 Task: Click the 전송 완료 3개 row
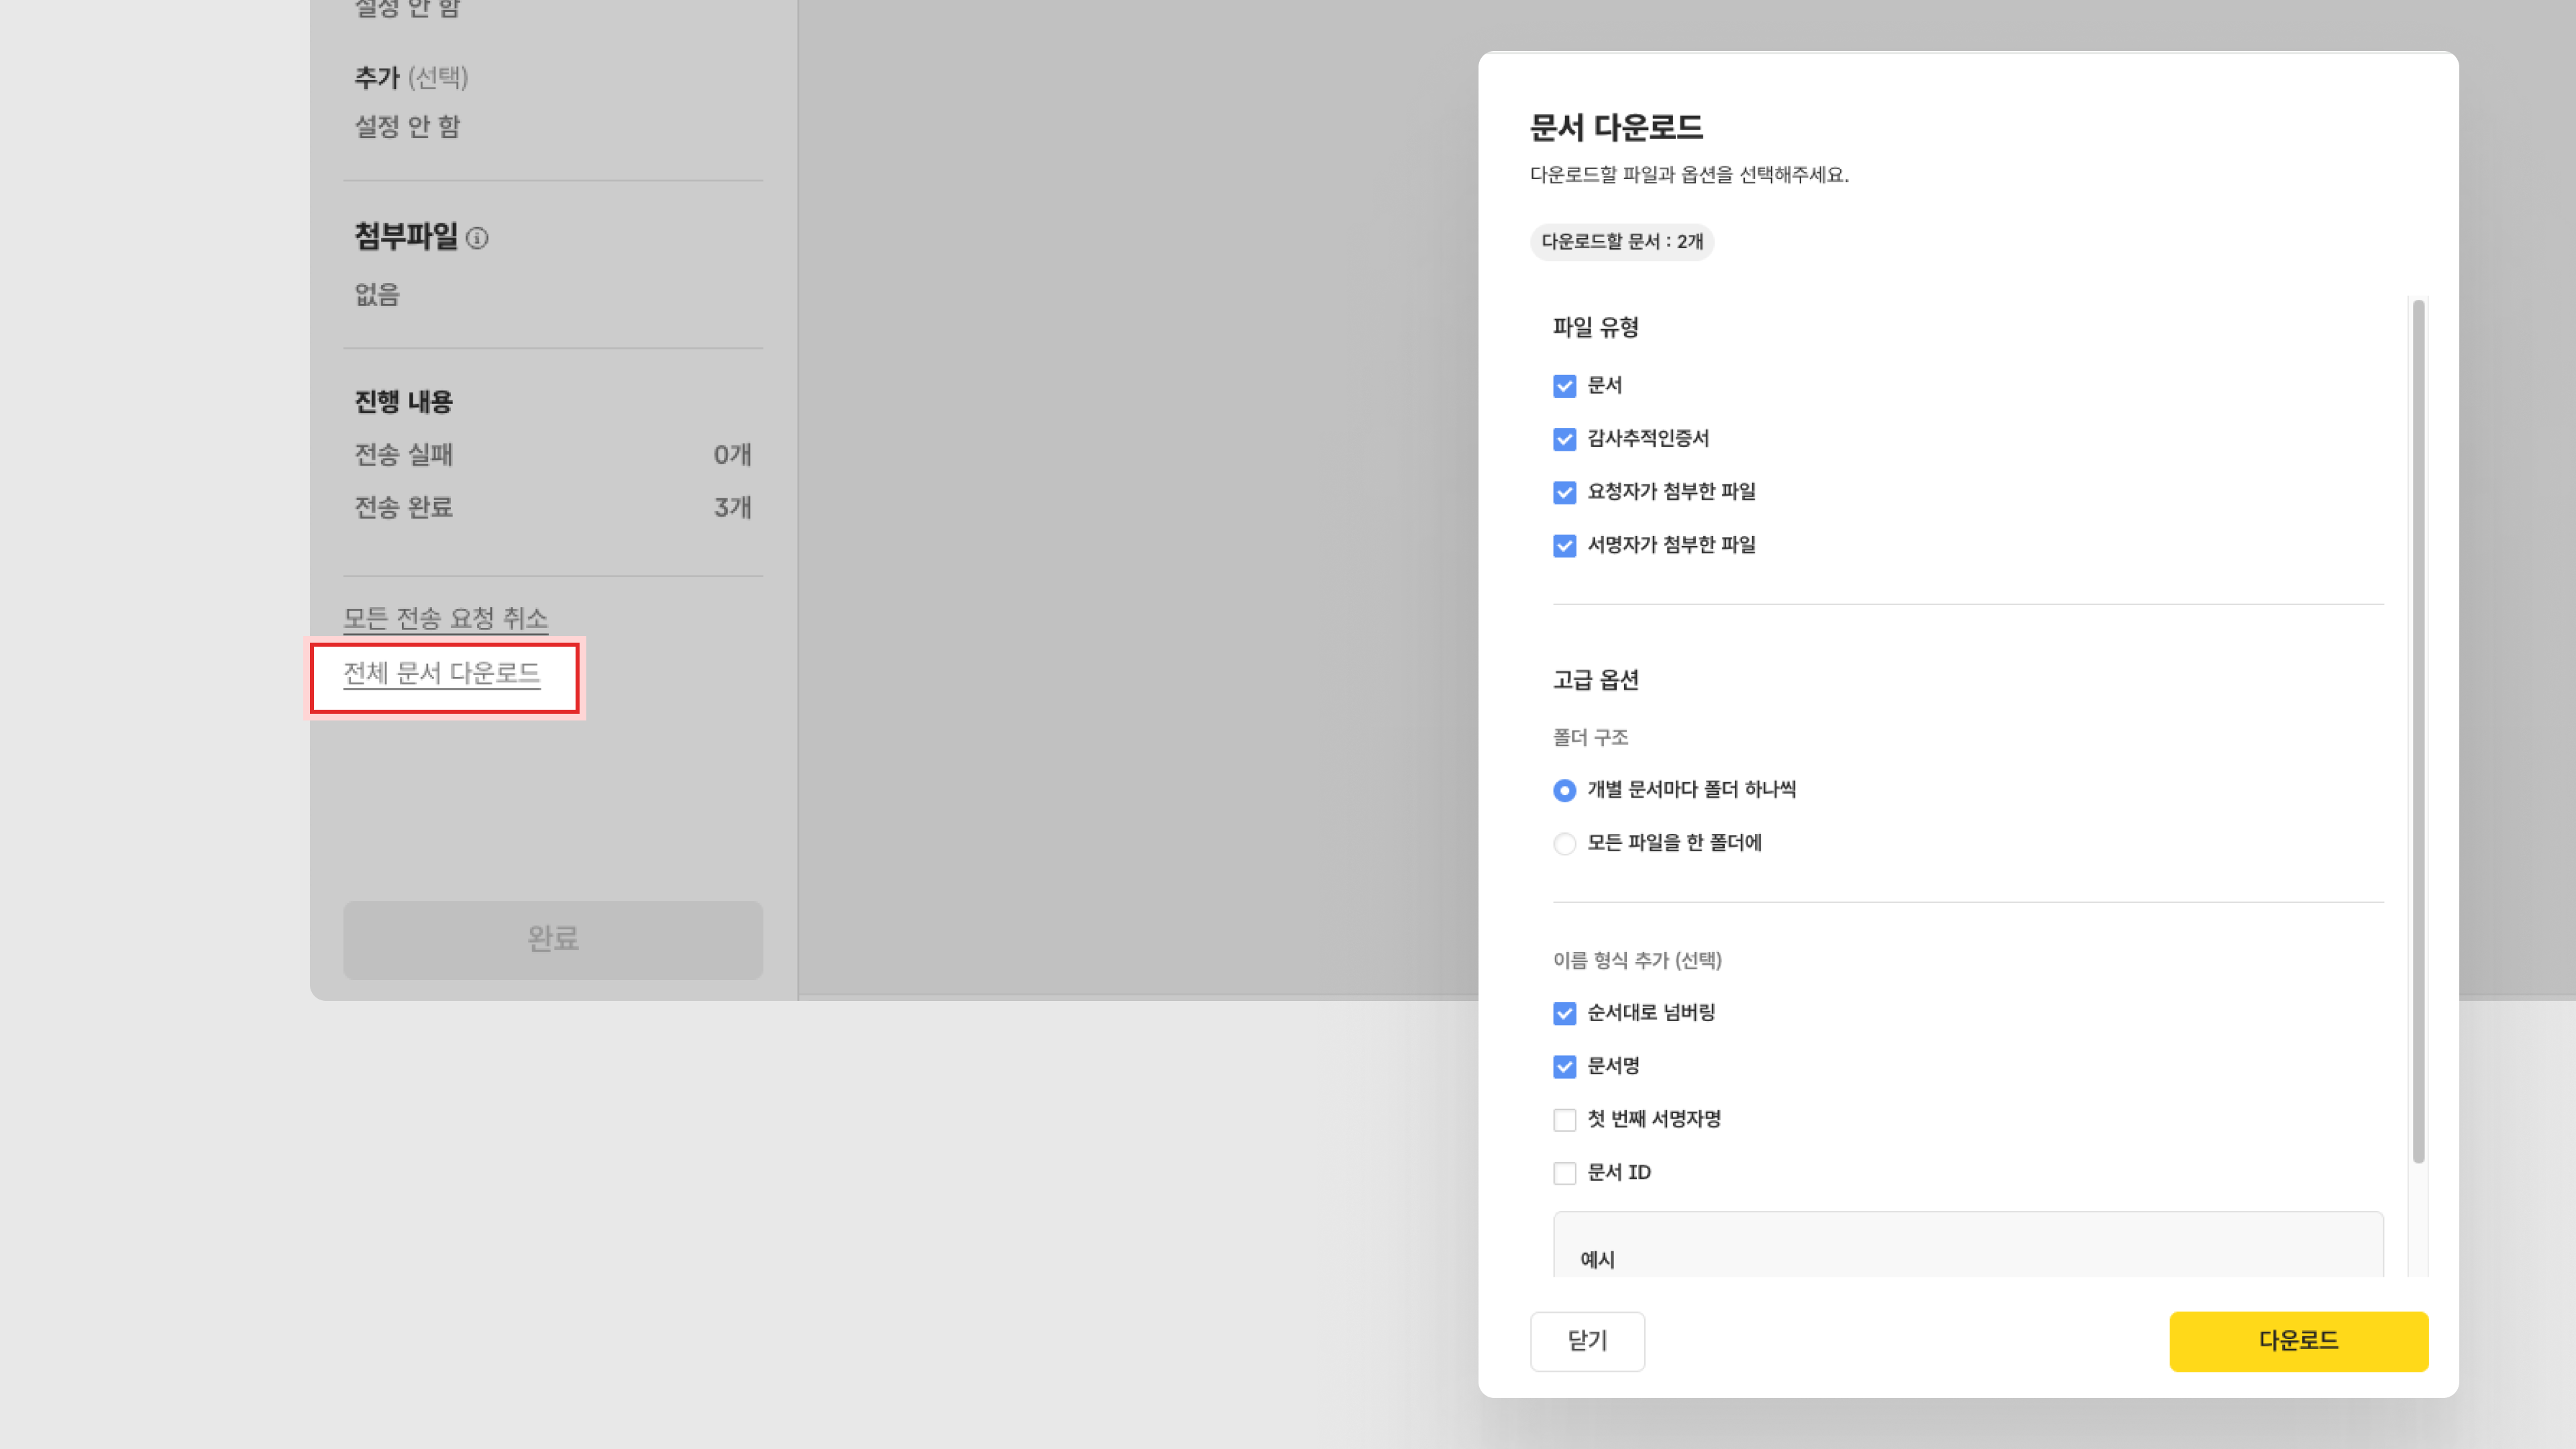point(552,507)
